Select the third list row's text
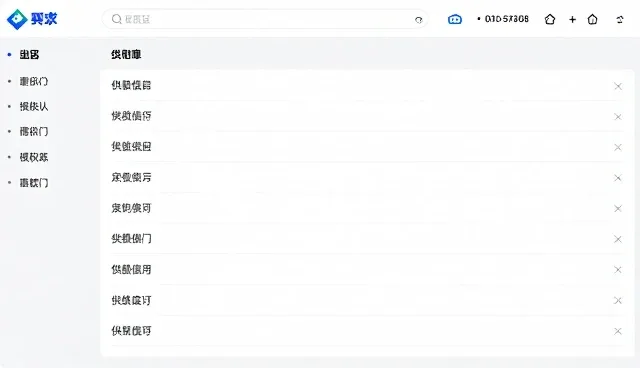This screenshot has width=640, height=368. 131,146
